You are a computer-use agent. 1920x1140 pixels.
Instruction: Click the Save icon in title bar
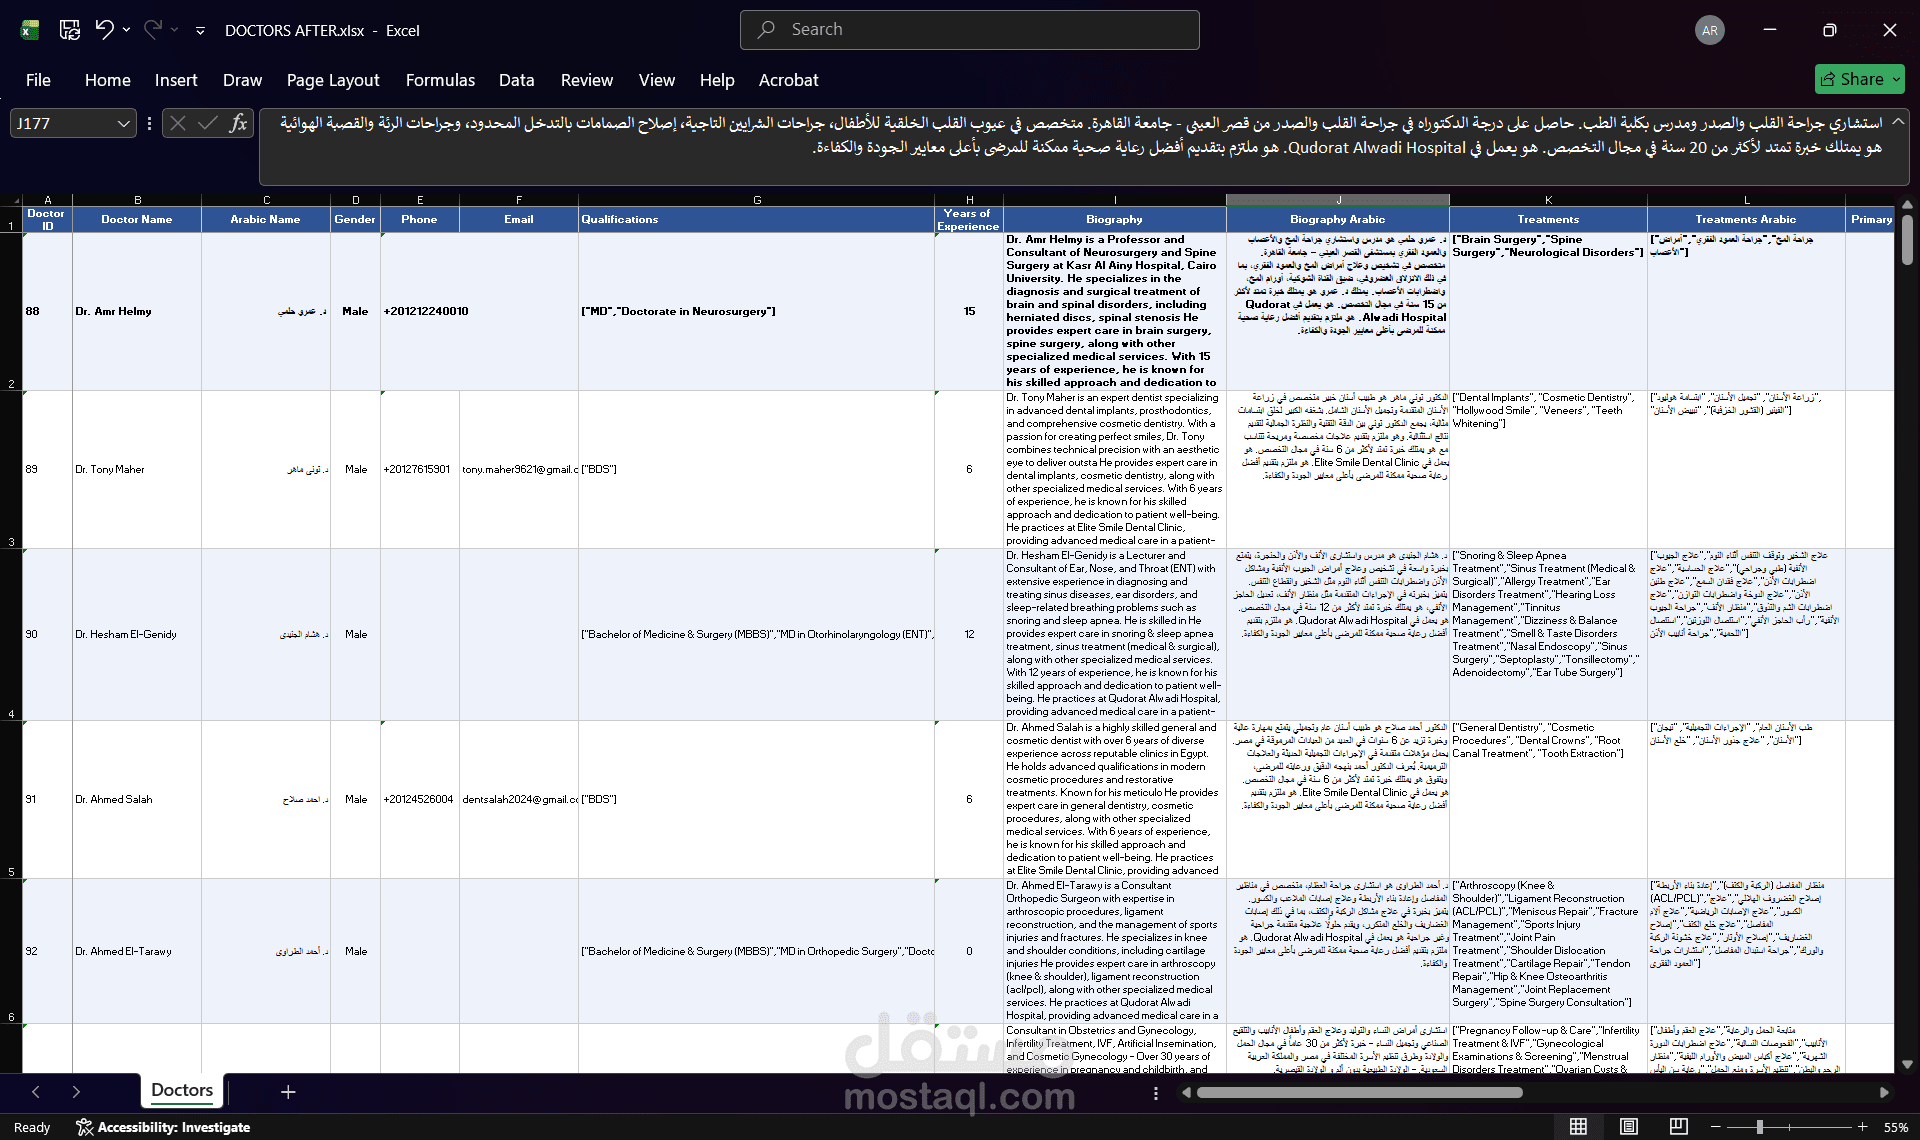(x=70, y=30)
